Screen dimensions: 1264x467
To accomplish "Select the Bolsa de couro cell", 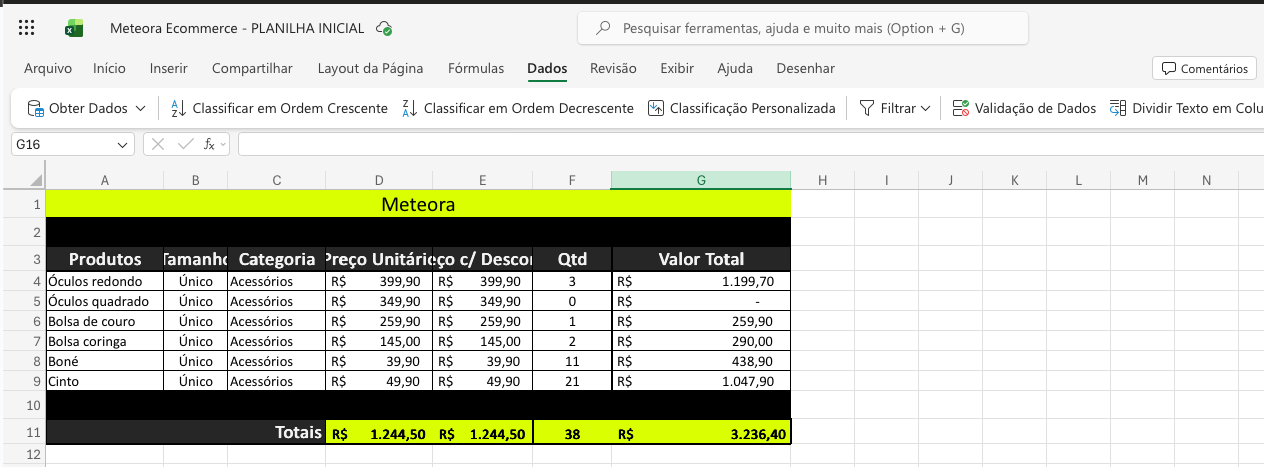I will point(105,321).
